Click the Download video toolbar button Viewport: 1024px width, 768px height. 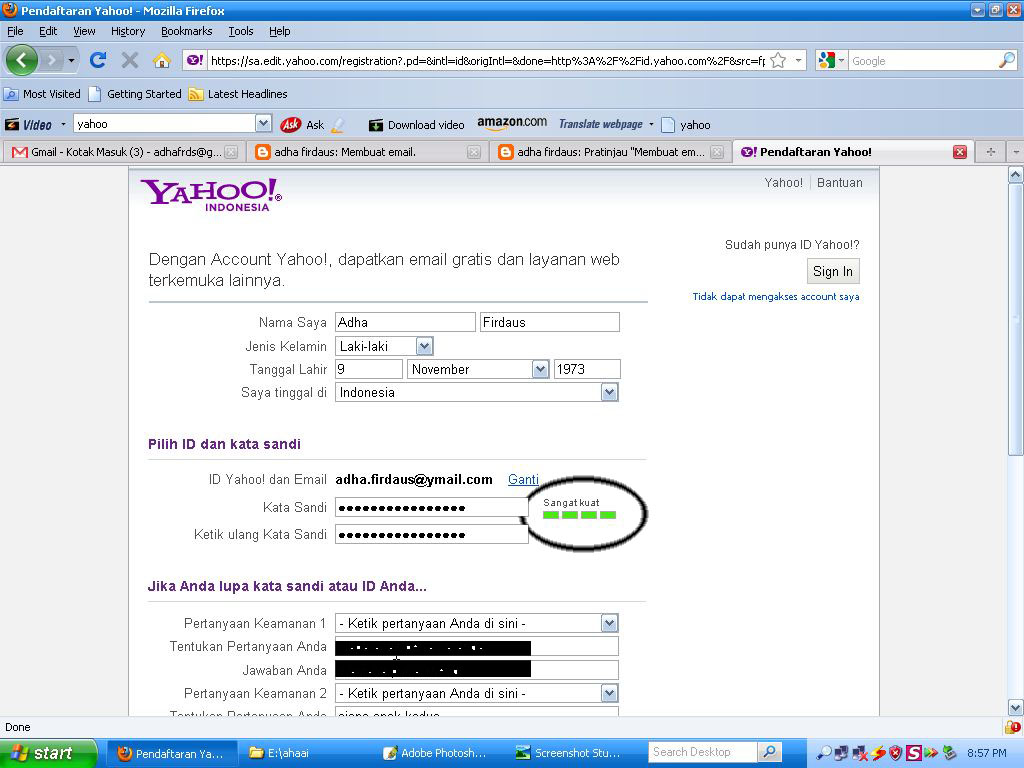tap(417, 125)
